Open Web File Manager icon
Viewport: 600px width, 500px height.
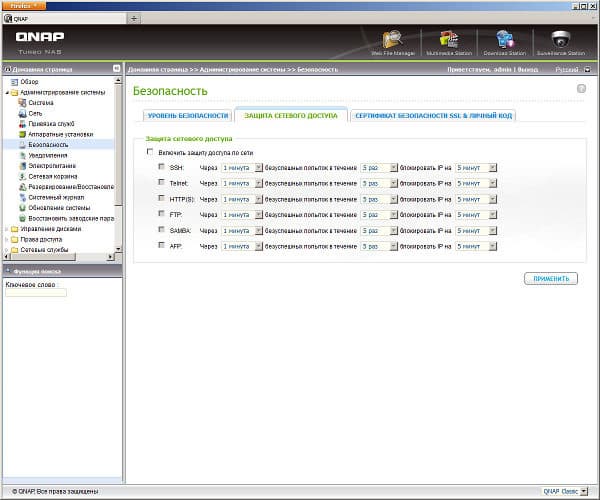(x=392, y=39)
